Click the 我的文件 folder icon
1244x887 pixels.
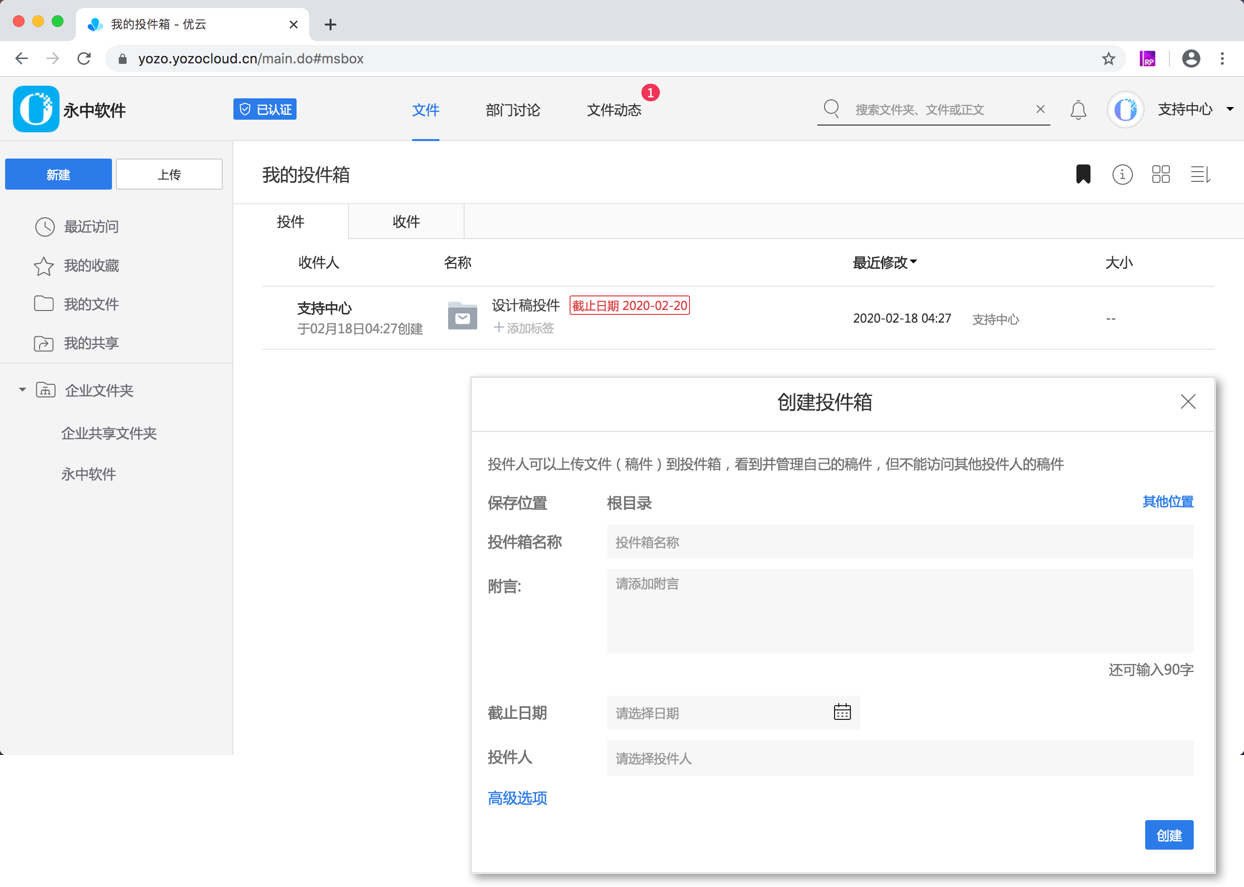[x=44, y=303]
